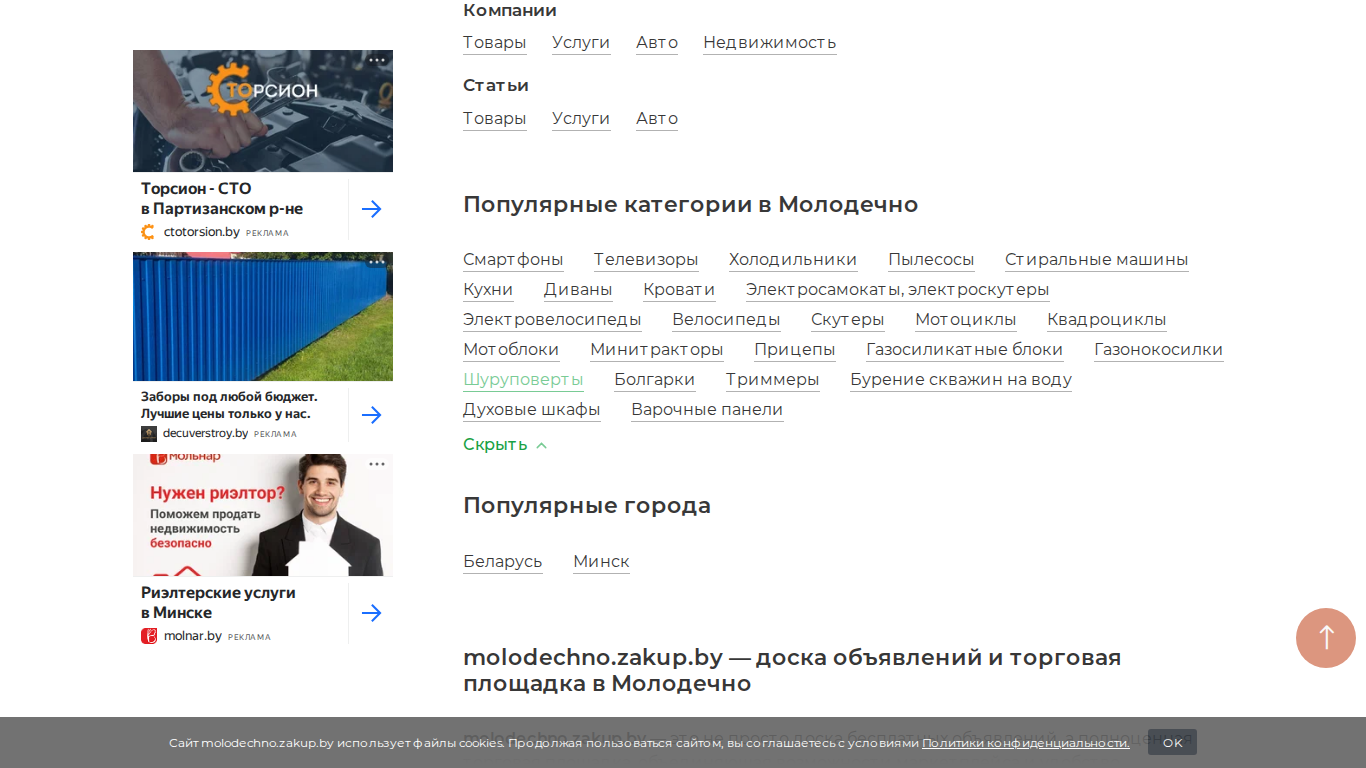Accept cookies with OK button

[1172, 742]
